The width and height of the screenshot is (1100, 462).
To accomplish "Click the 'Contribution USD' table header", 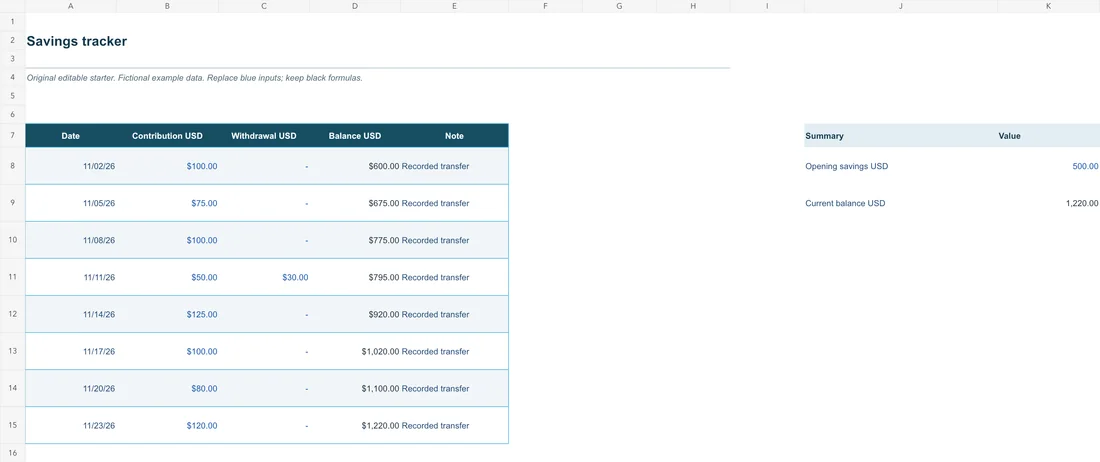I will [167, 136].
